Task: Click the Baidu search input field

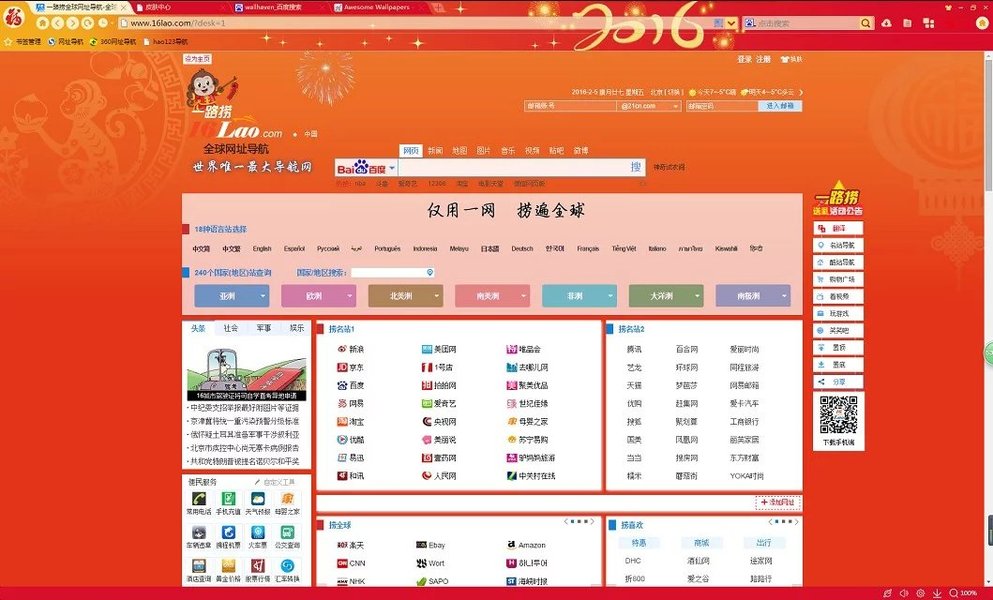Action: 512,167
